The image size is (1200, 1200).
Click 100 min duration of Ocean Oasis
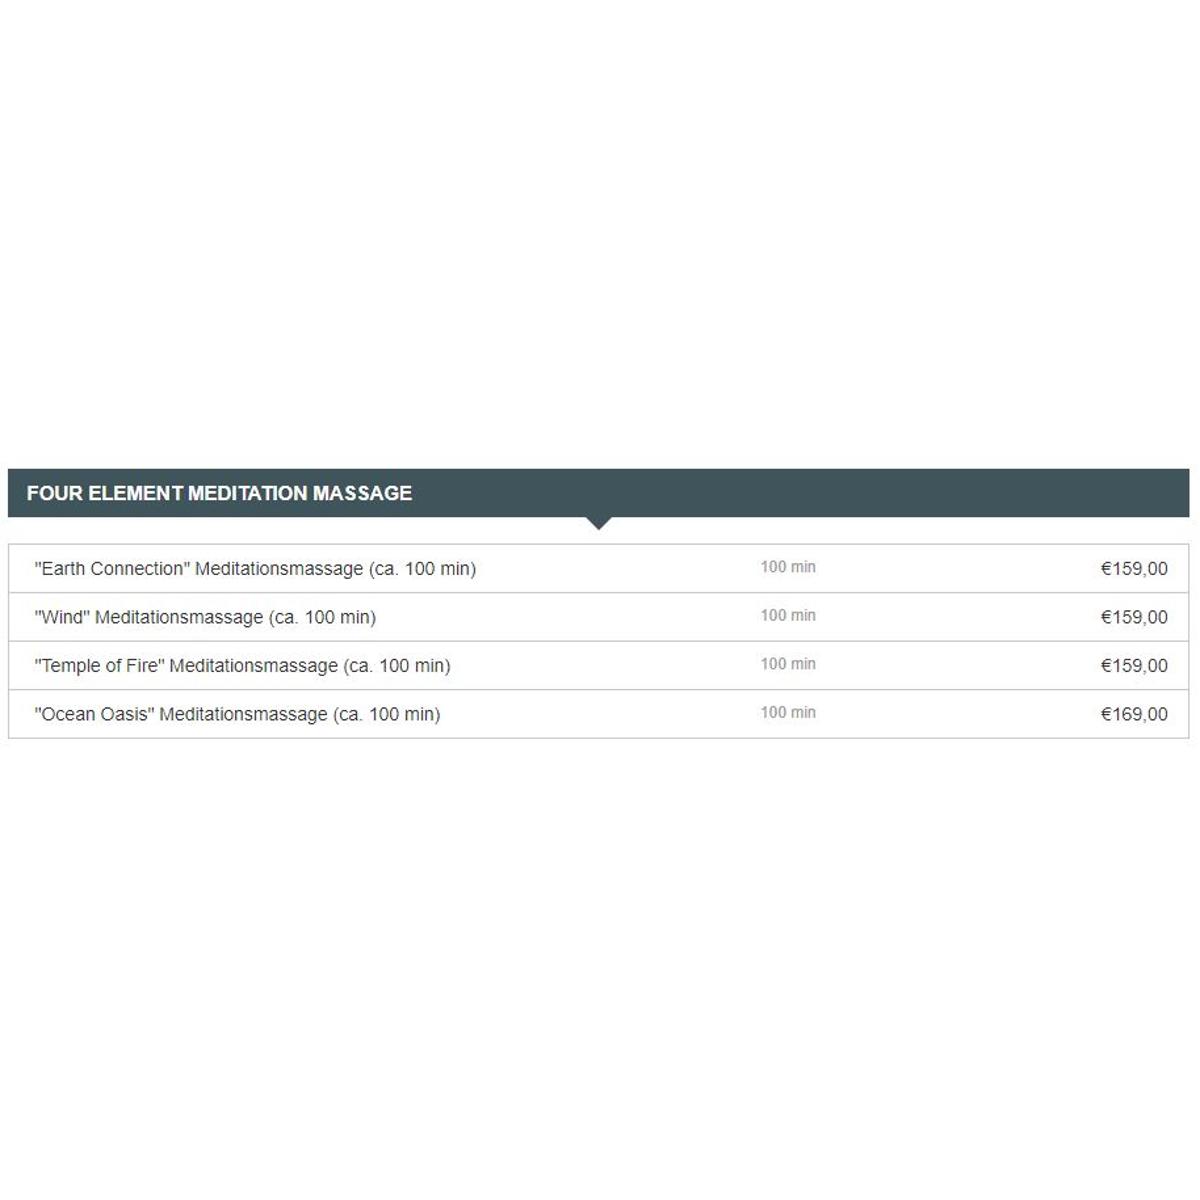(788, 712)
